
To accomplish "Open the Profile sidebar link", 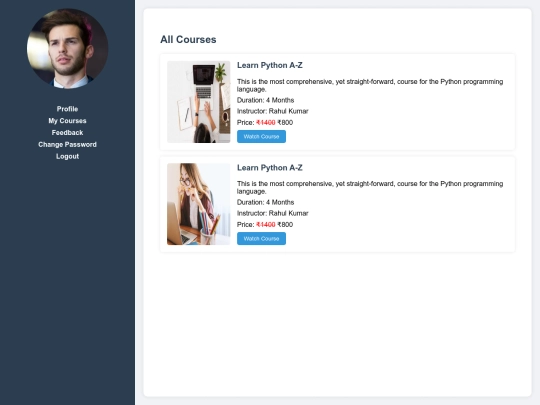I will (x=67, y=109).
